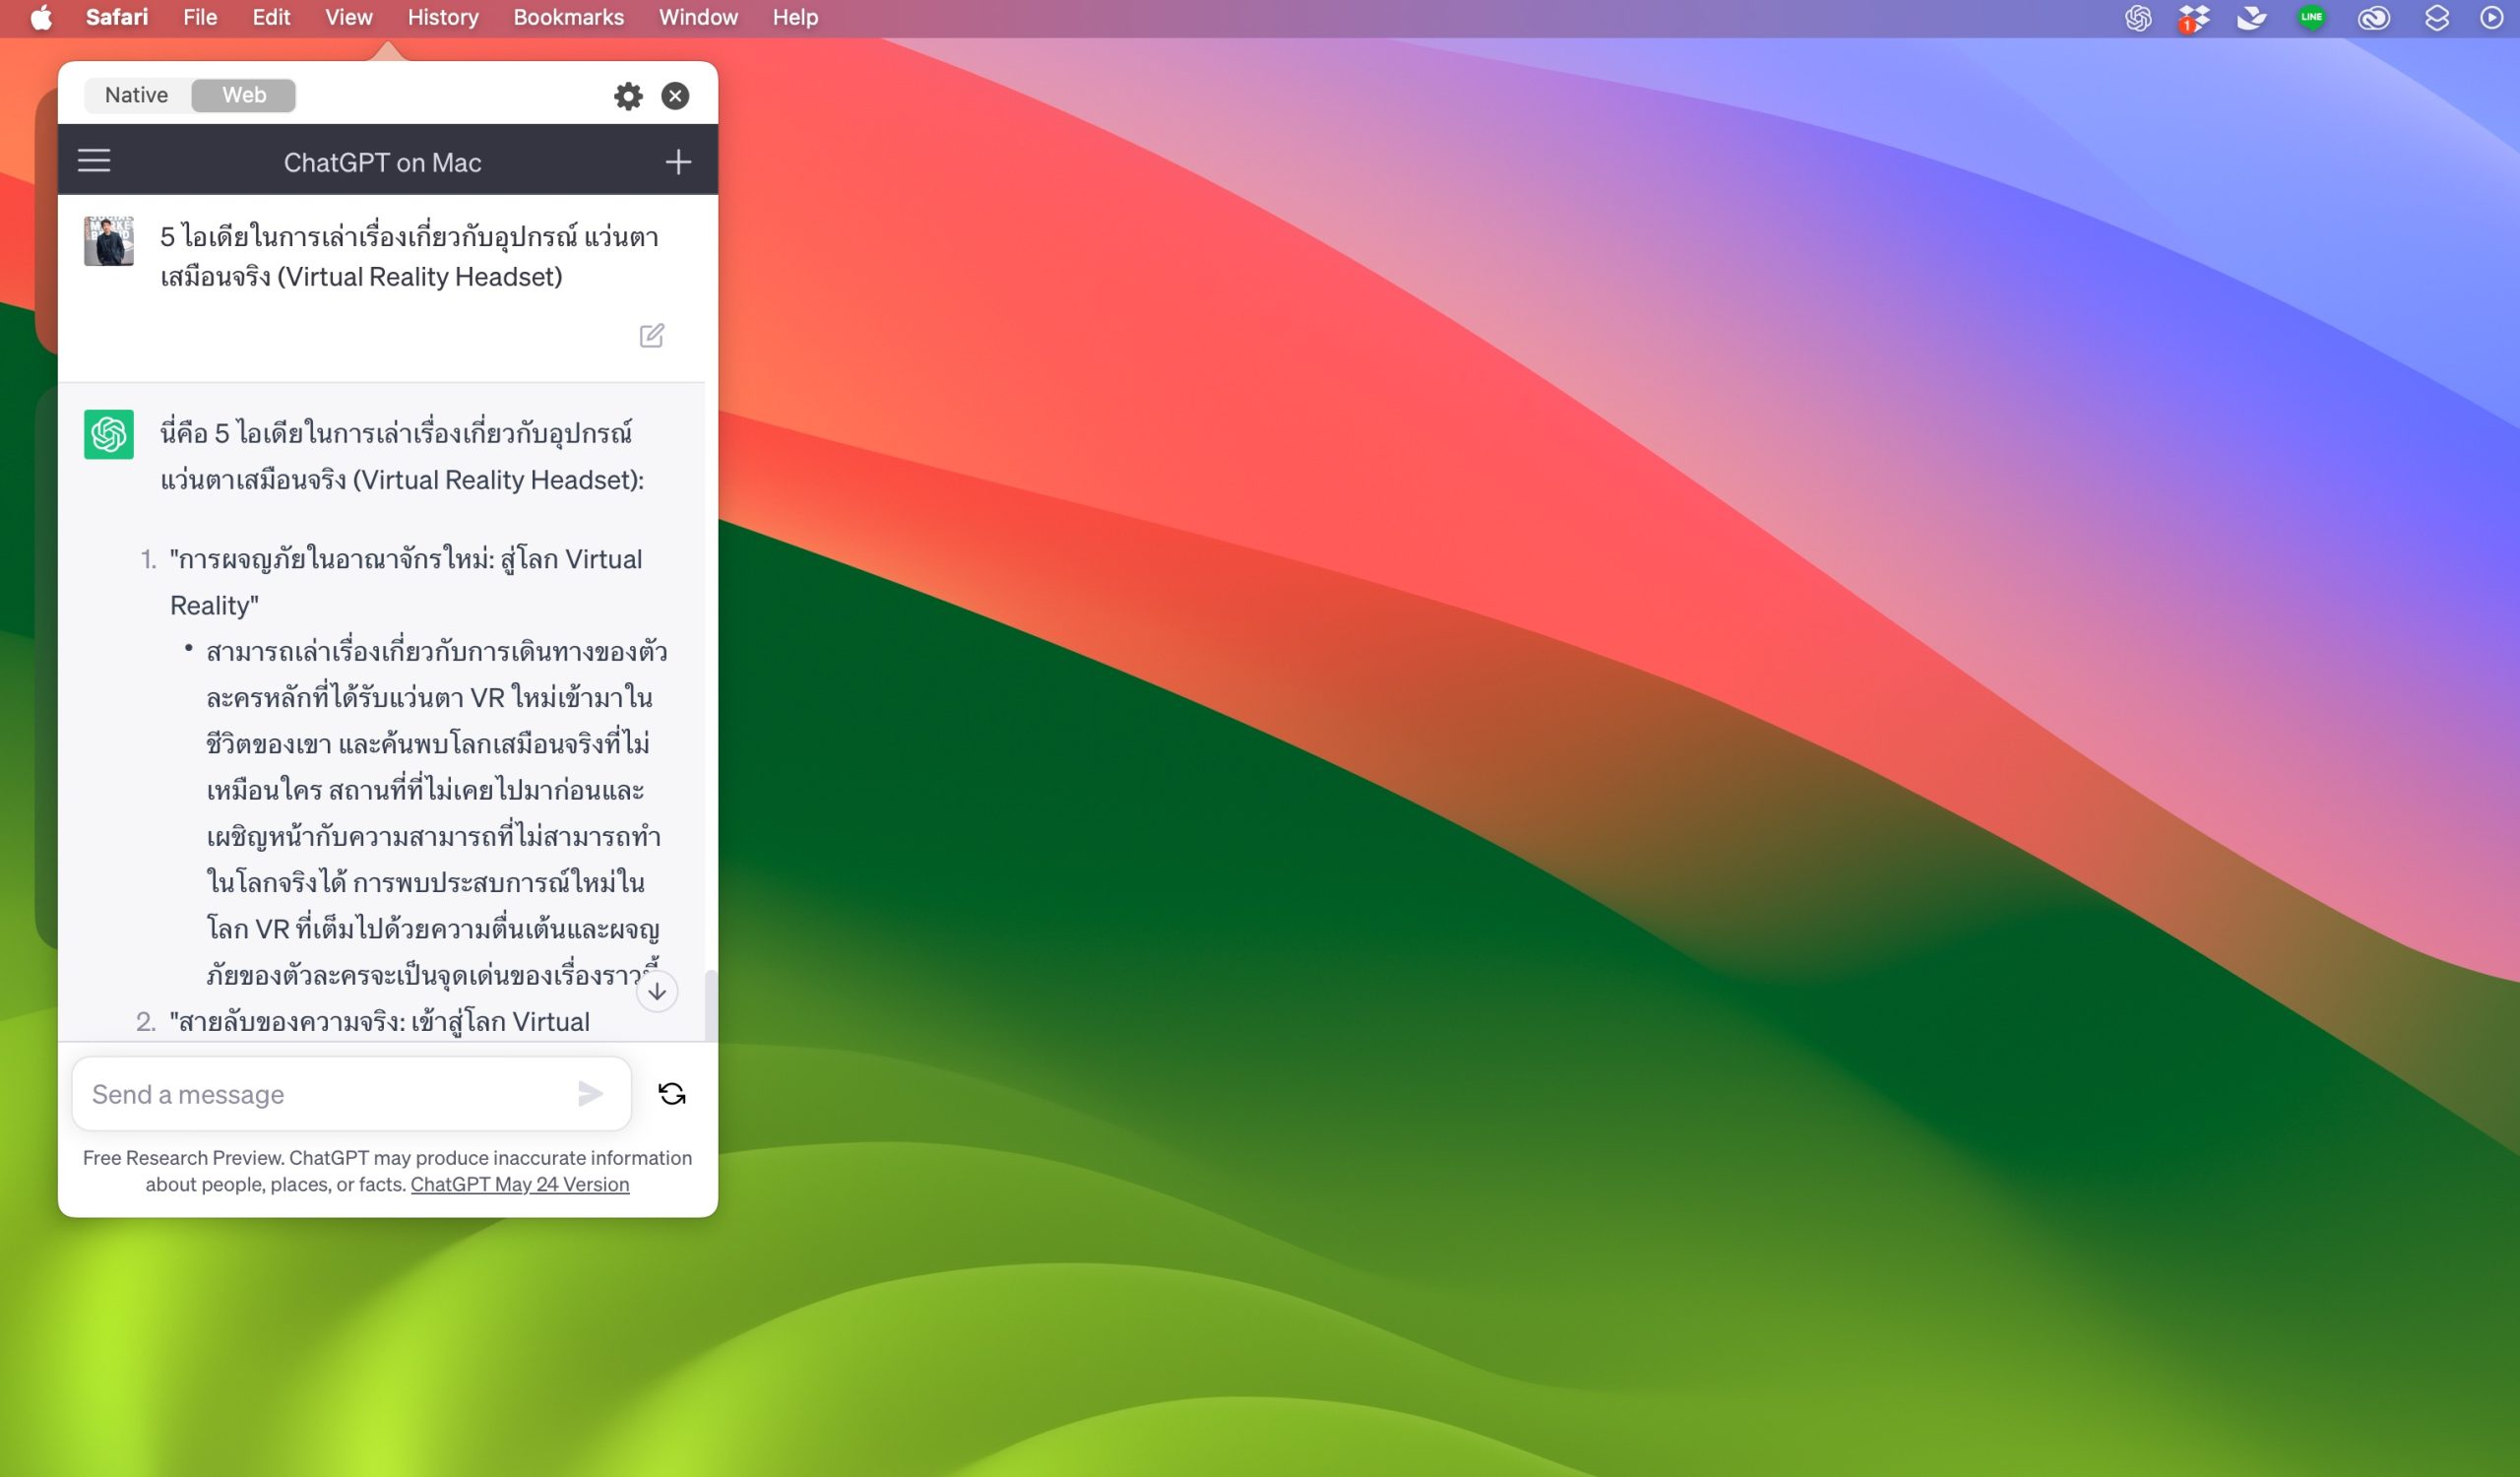Screen dimensions: 2520x1477
Task: Open the History menu
Action: pyautogui.click(x=443, y=18)
